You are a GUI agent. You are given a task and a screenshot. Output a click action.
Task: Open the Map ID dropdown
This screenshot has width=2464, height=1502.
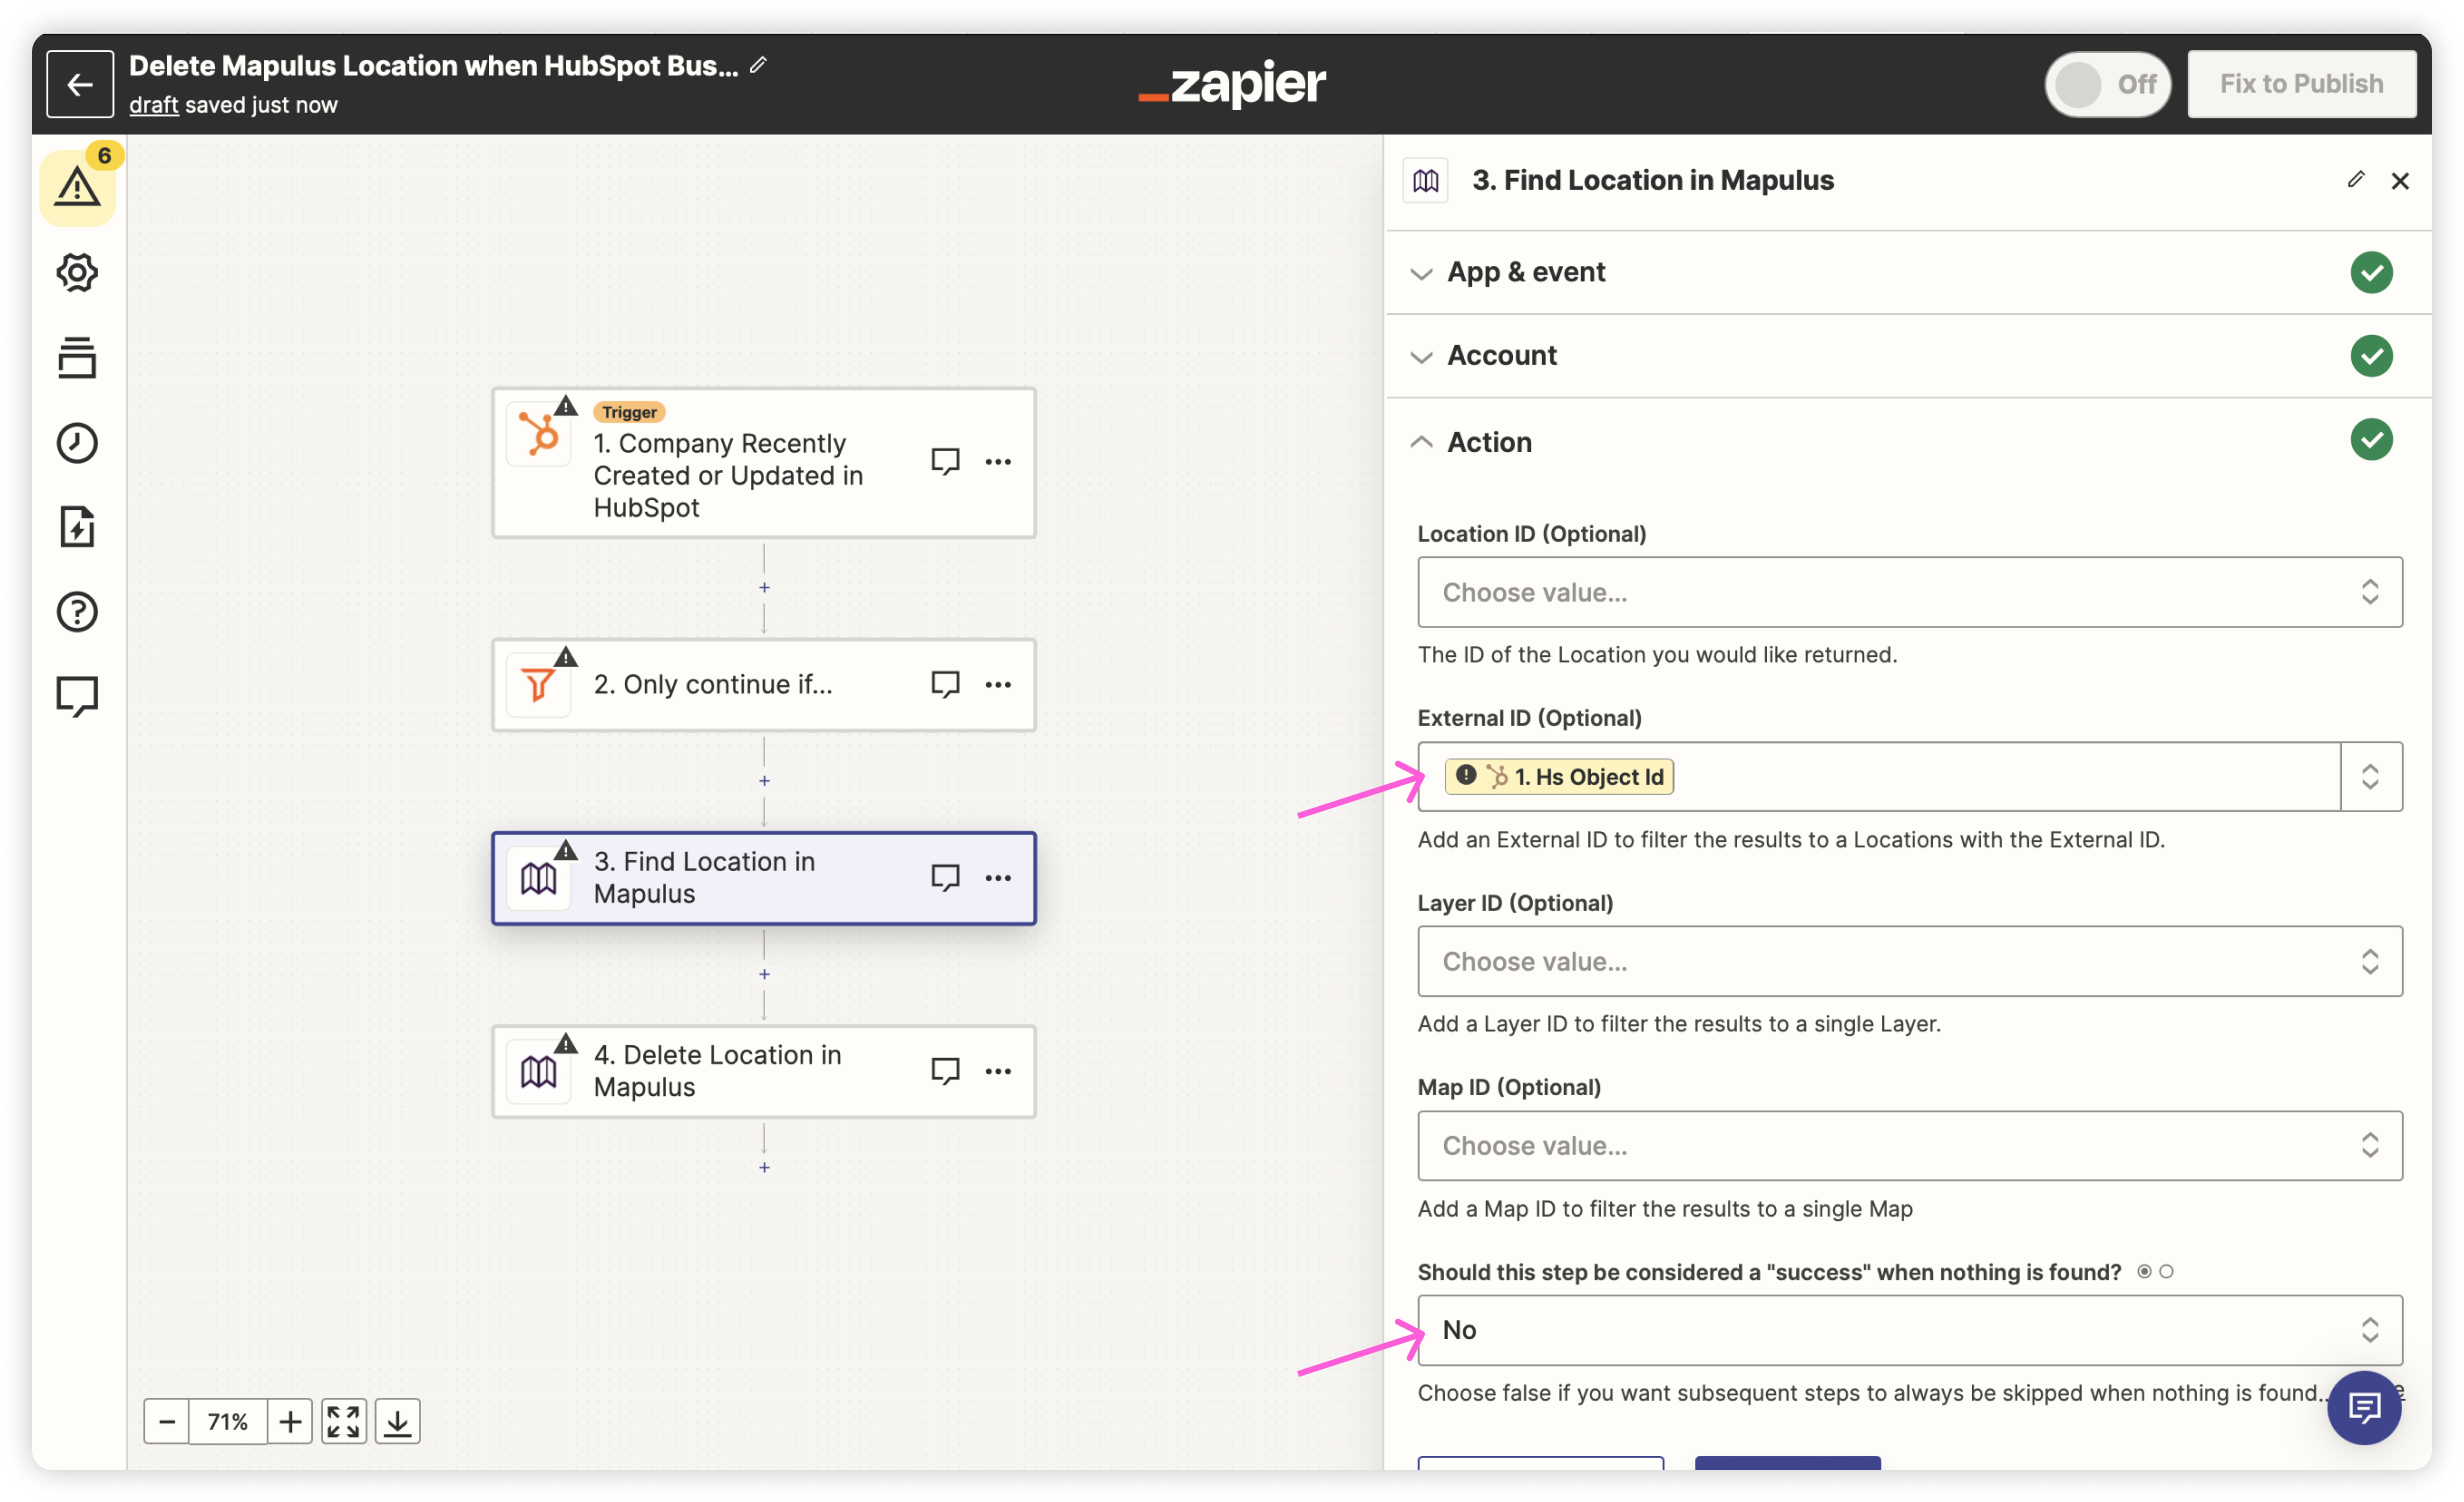pos(1909,1146)
